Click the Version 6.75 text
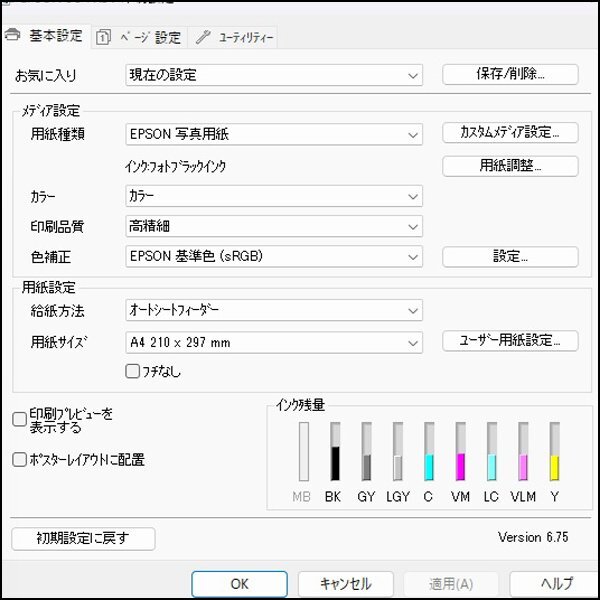 click(533, 537)
